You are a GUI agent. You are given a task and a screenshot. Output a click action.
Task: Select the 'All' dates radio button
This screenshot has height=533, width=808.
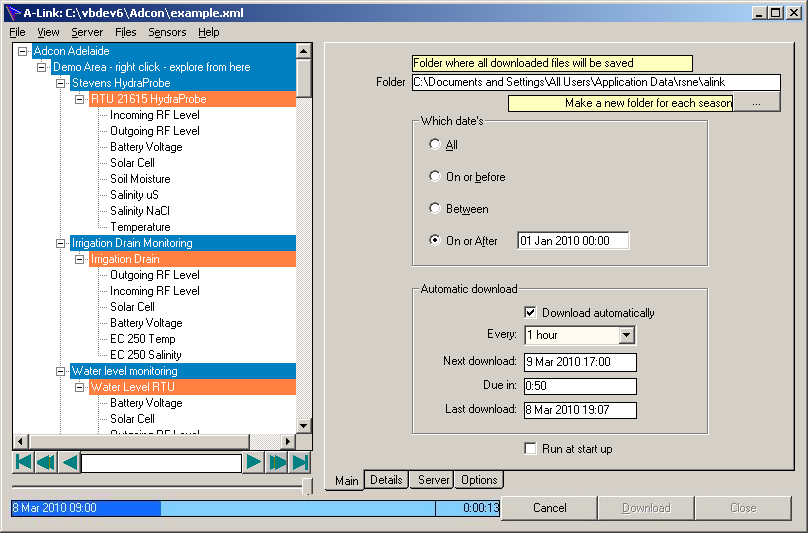[x=434, y=145]
